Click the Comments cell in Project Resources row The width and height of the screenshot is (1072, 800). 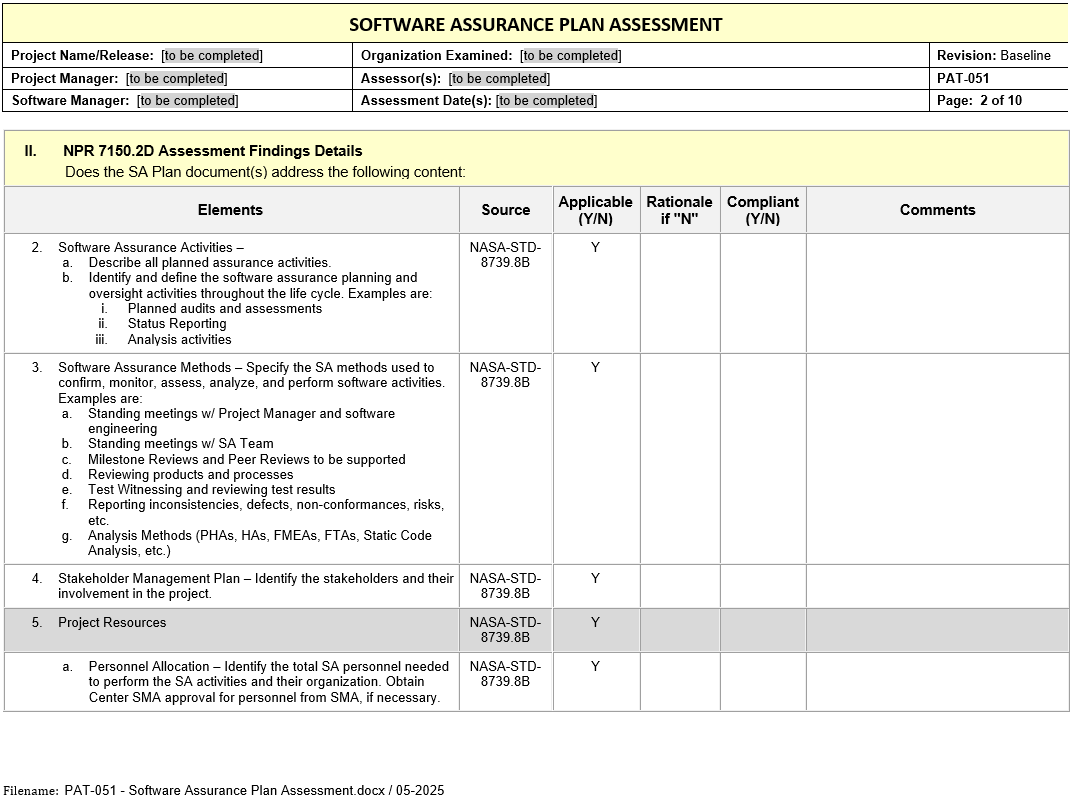click(x=937, y=631)
